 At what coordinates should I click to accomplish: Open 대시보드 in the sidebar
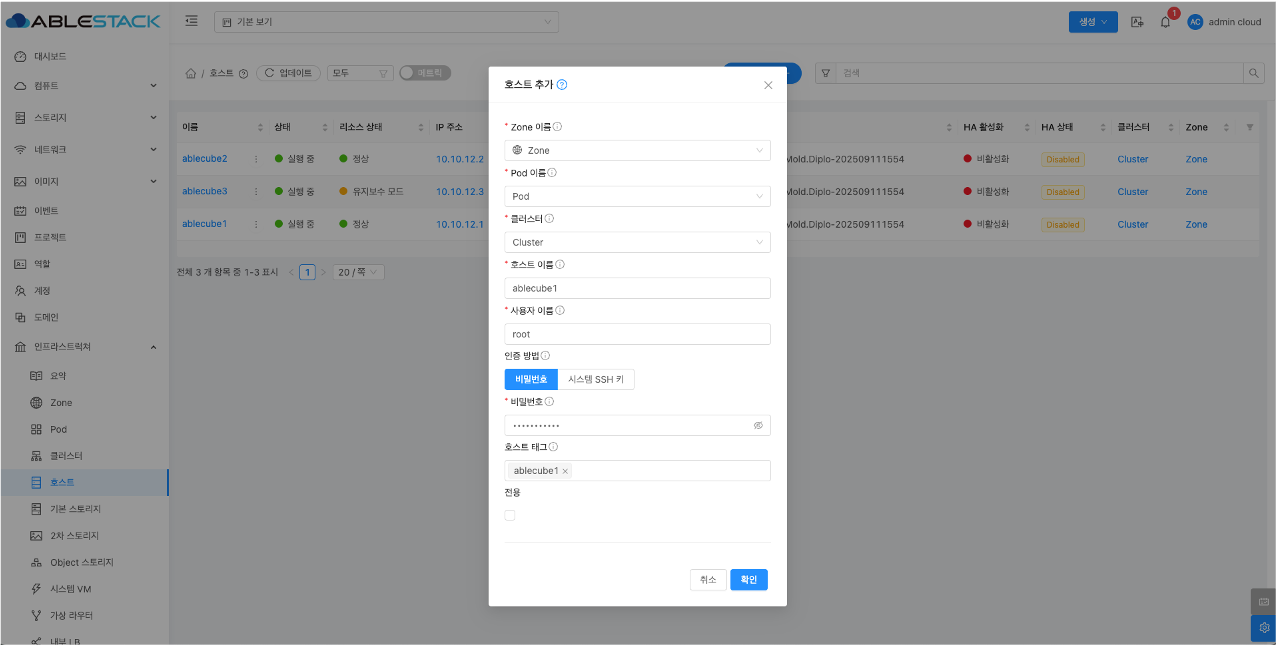pyautogui.click(x=50, y=56)
